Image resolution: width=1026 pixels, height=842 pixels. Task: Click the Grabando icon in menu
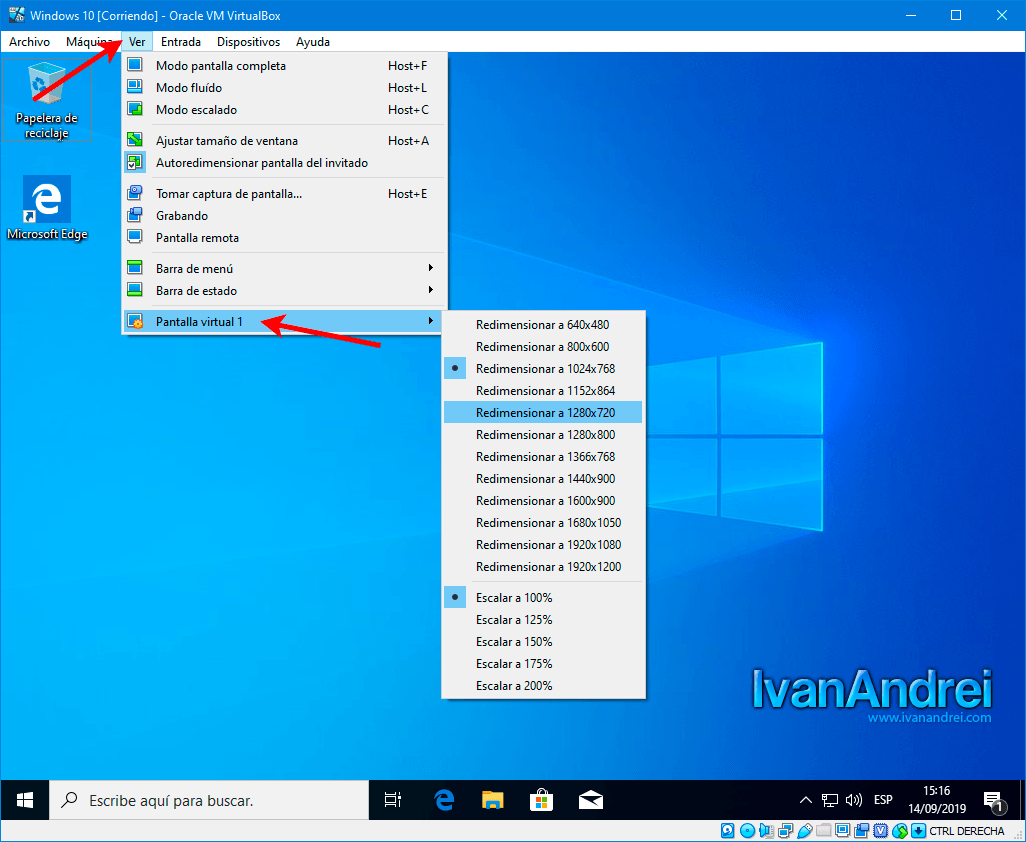135,215
